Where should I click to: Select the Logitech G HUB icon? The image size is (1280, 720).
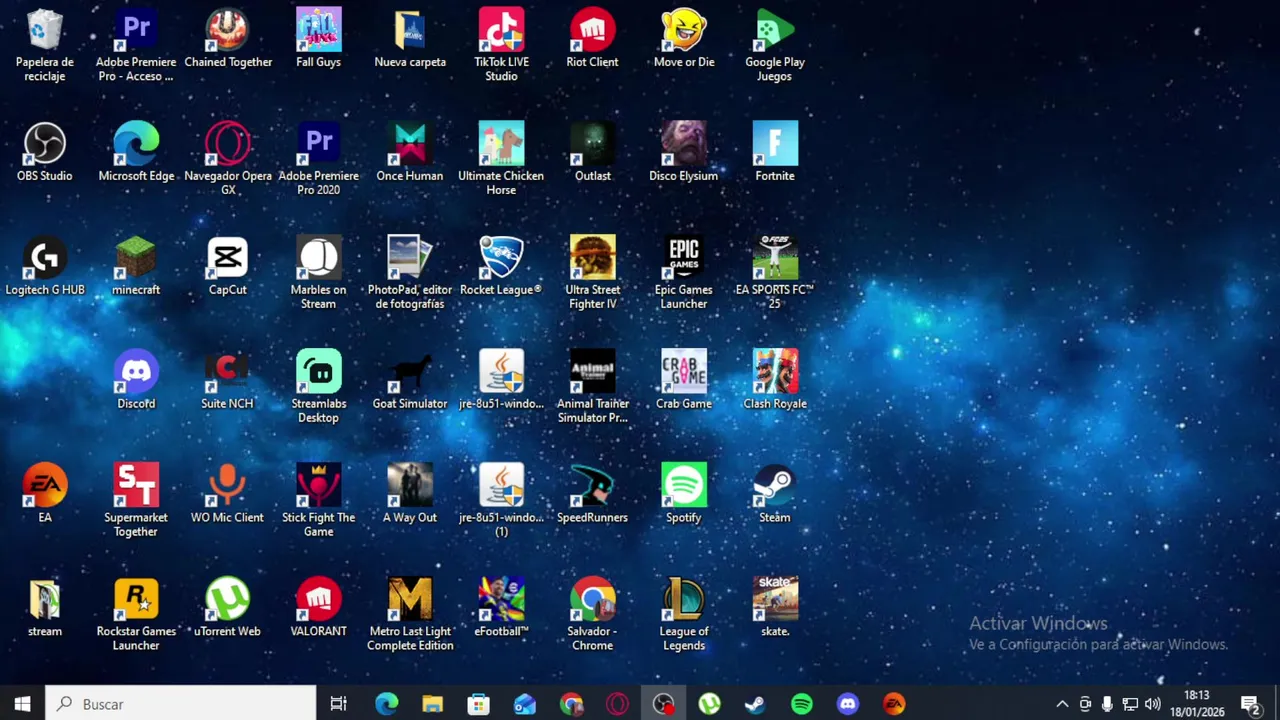pos(44,266)
